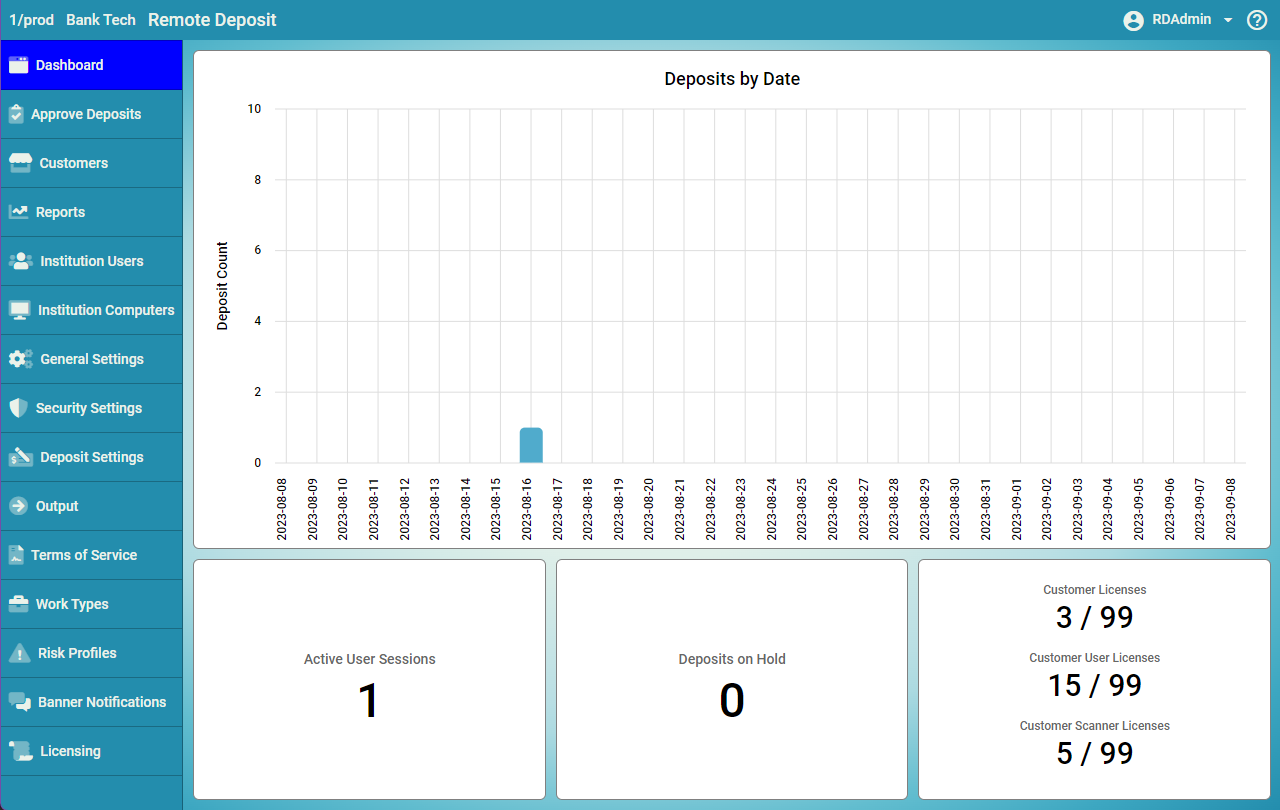Image resolution: width=1280 pixels, height=810 pixels.
Task: Navigate to Terms of Service
Action: click(x=82, y=555)
